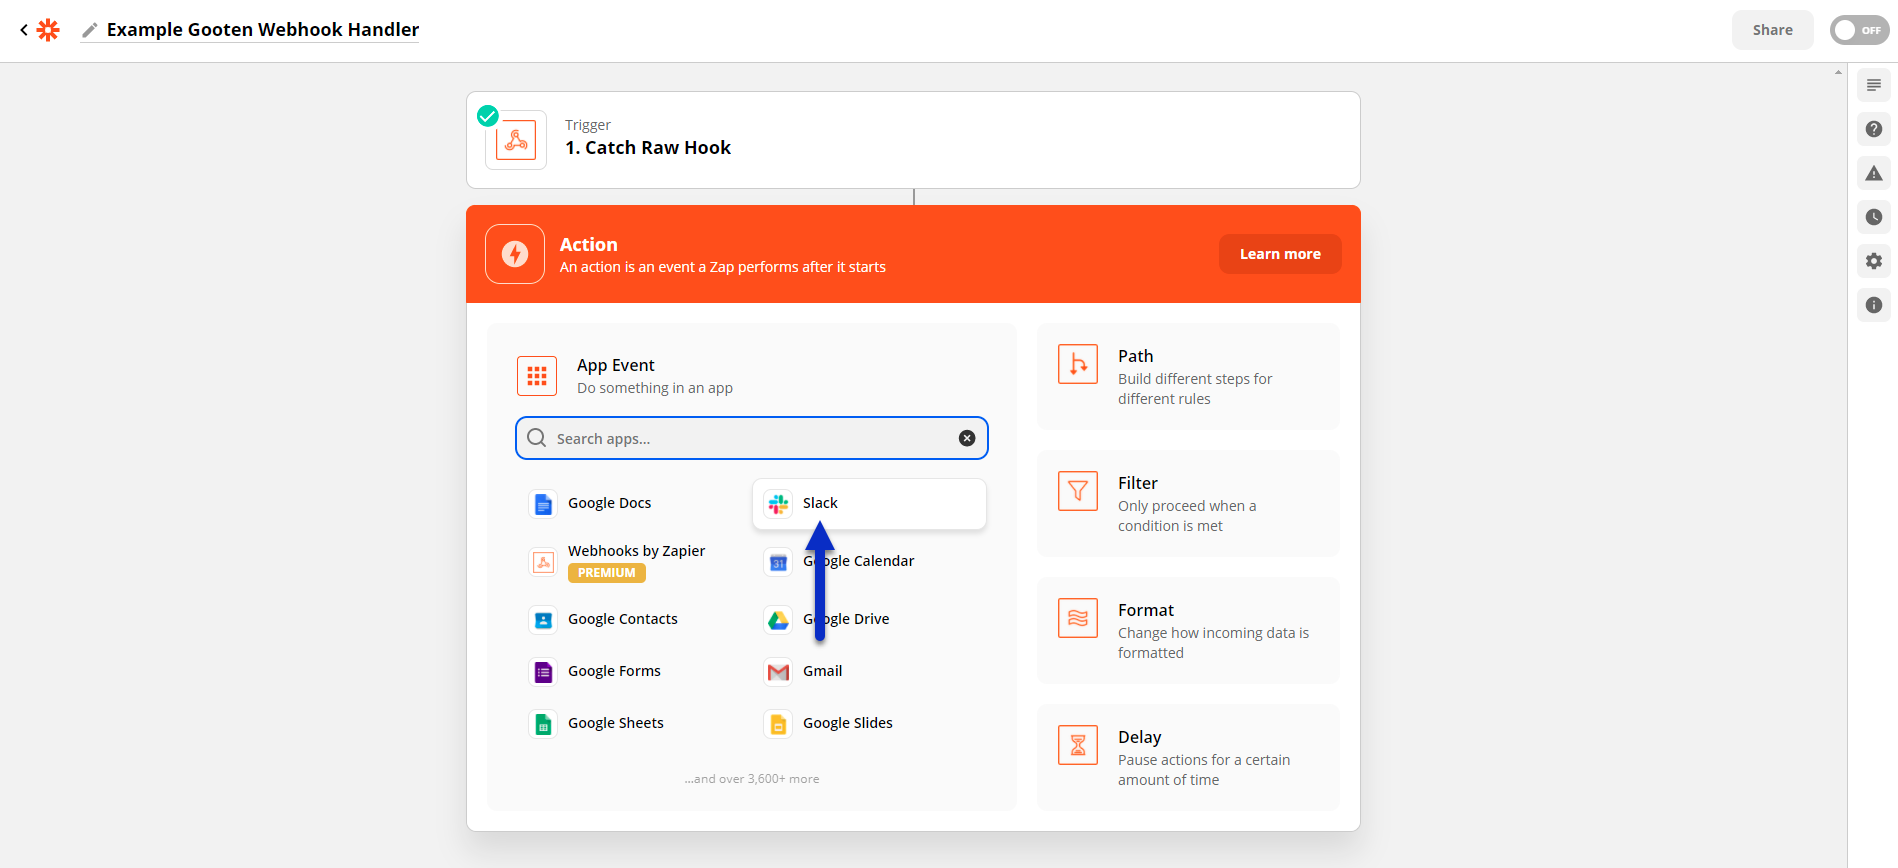Click the Path branching icon
This screenshot has height=868, width=1898.
point(1078,364)
